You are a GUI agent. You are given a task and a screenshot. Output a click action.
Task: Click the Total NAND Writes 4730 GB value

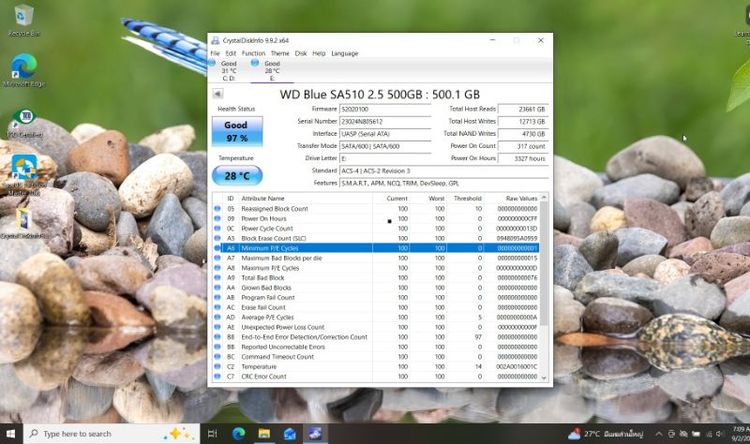[523, 134]
